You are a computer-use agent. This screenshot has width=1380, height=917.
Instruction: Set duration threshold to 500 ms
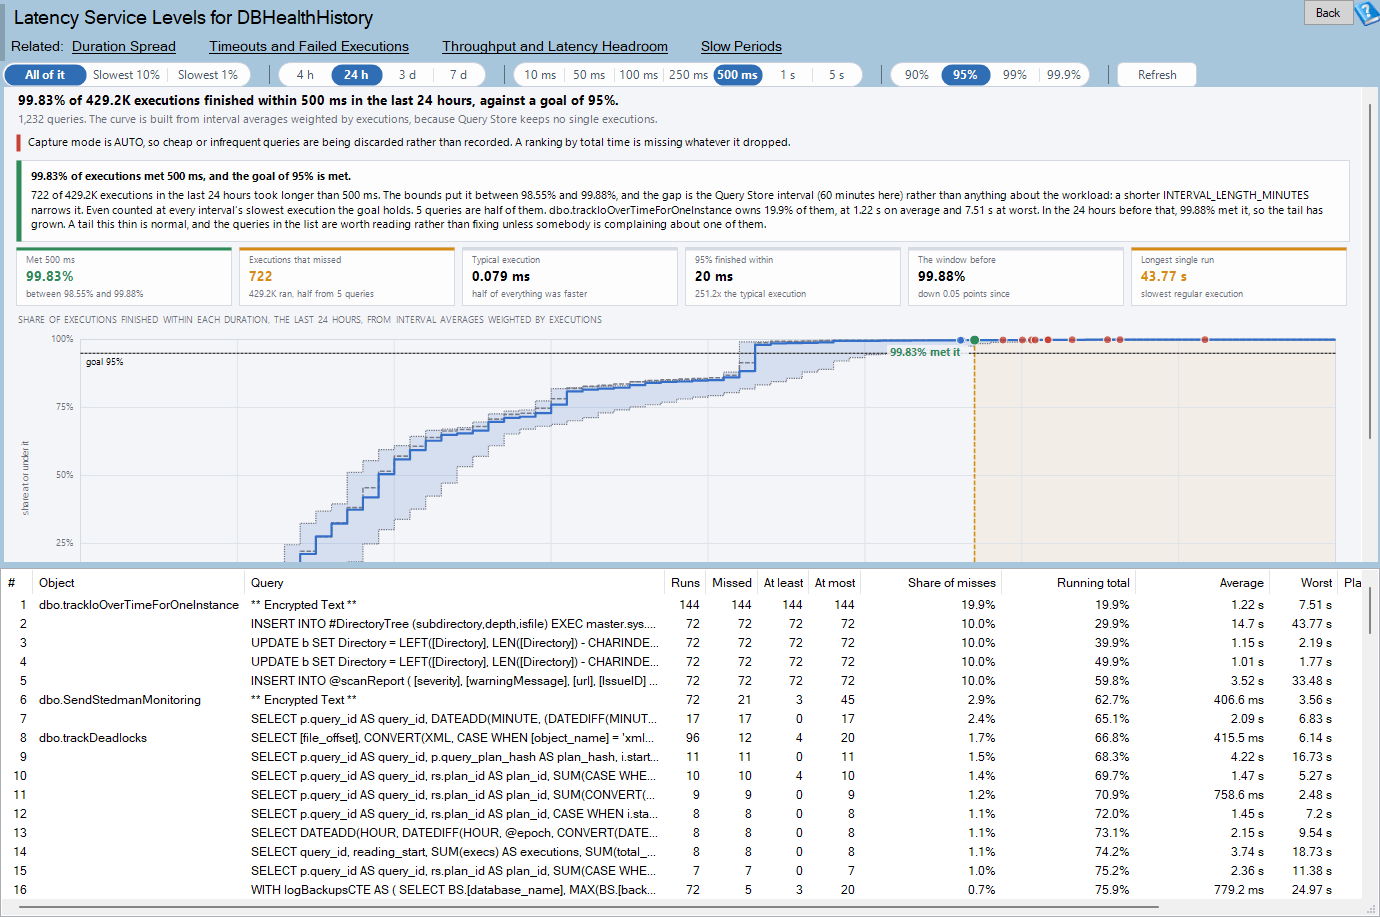click(x=737, y=75)
